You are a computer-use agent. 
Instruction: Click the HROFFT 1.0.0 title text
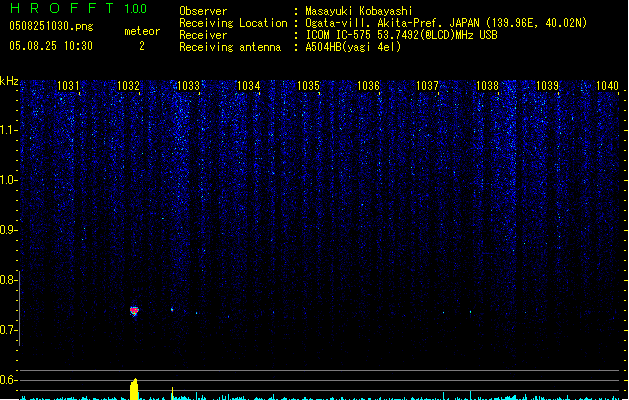tap(78, 8)
